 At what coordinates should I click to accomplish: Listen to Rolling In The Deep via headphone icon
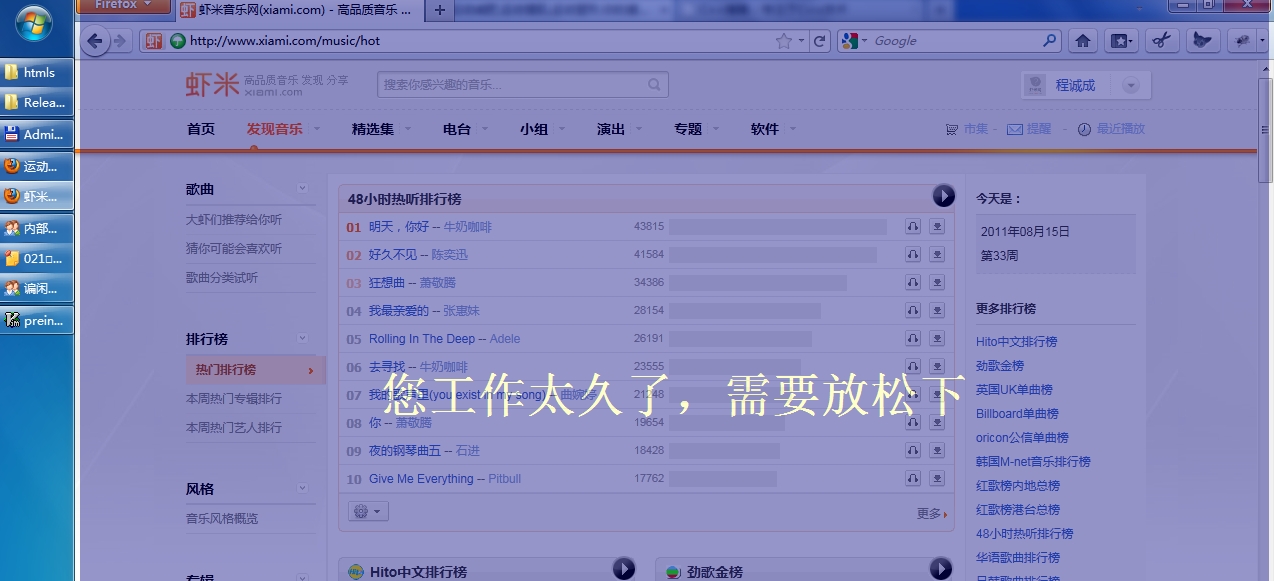click(913, 339)
